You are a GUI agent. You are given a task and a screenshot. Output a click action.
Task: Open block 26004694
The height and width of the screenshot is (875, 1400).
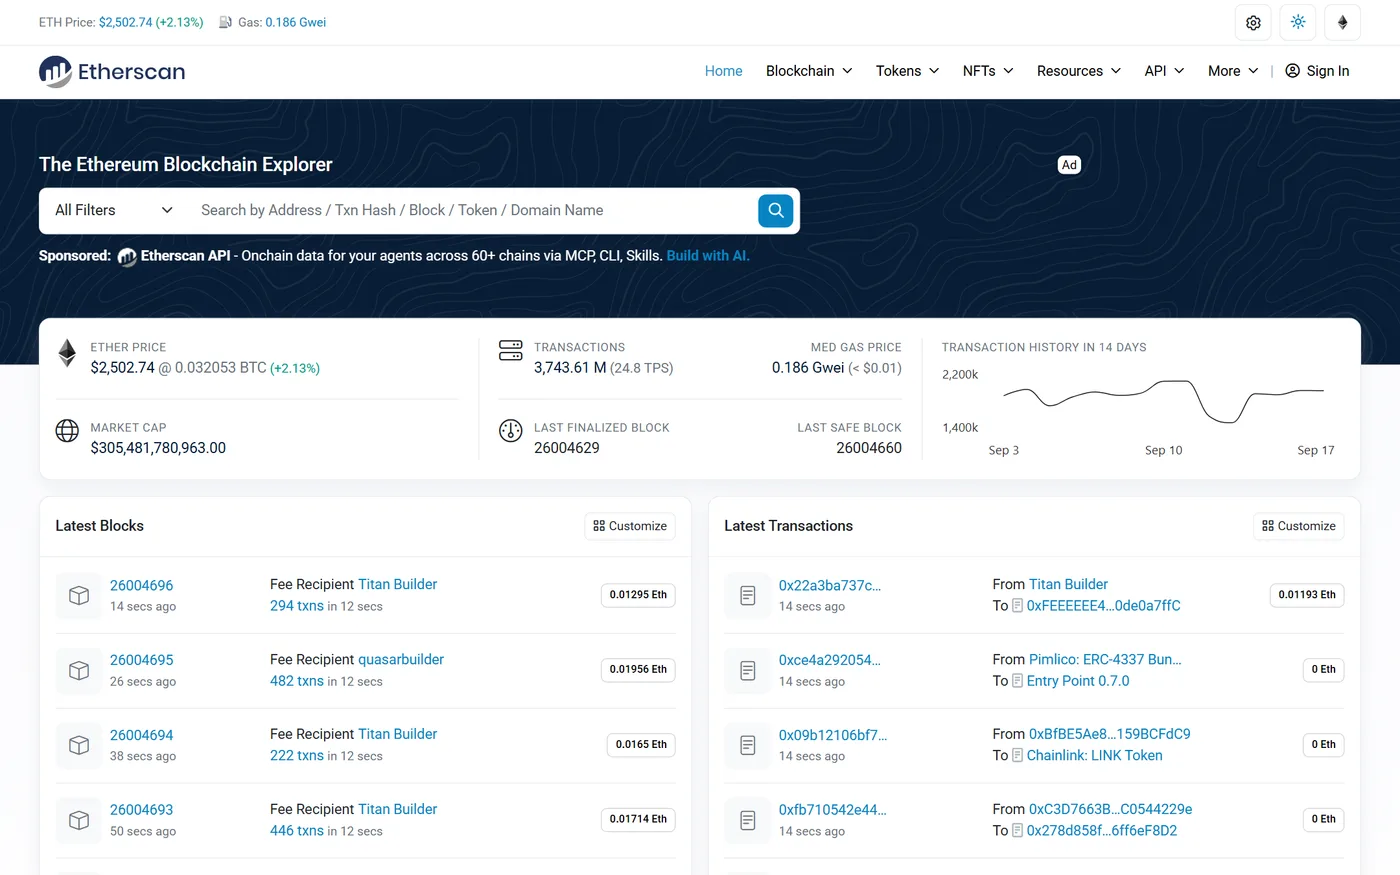click(x=141, y=736)
